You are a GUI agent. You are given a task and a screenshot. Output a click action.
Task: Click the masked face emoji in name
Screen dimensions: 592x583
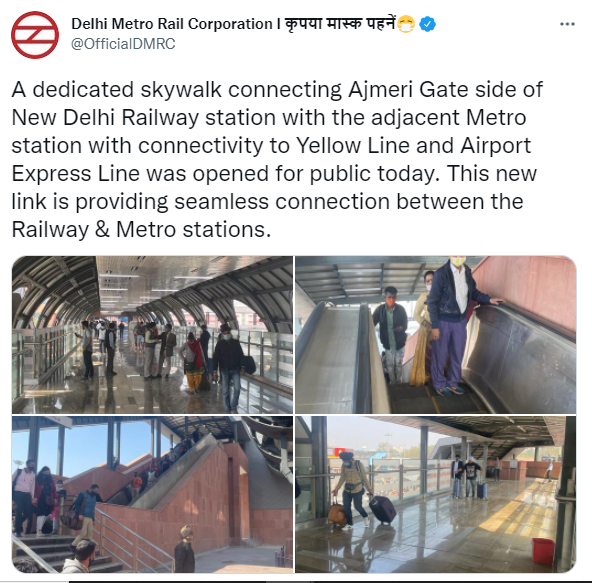[406, 24]
